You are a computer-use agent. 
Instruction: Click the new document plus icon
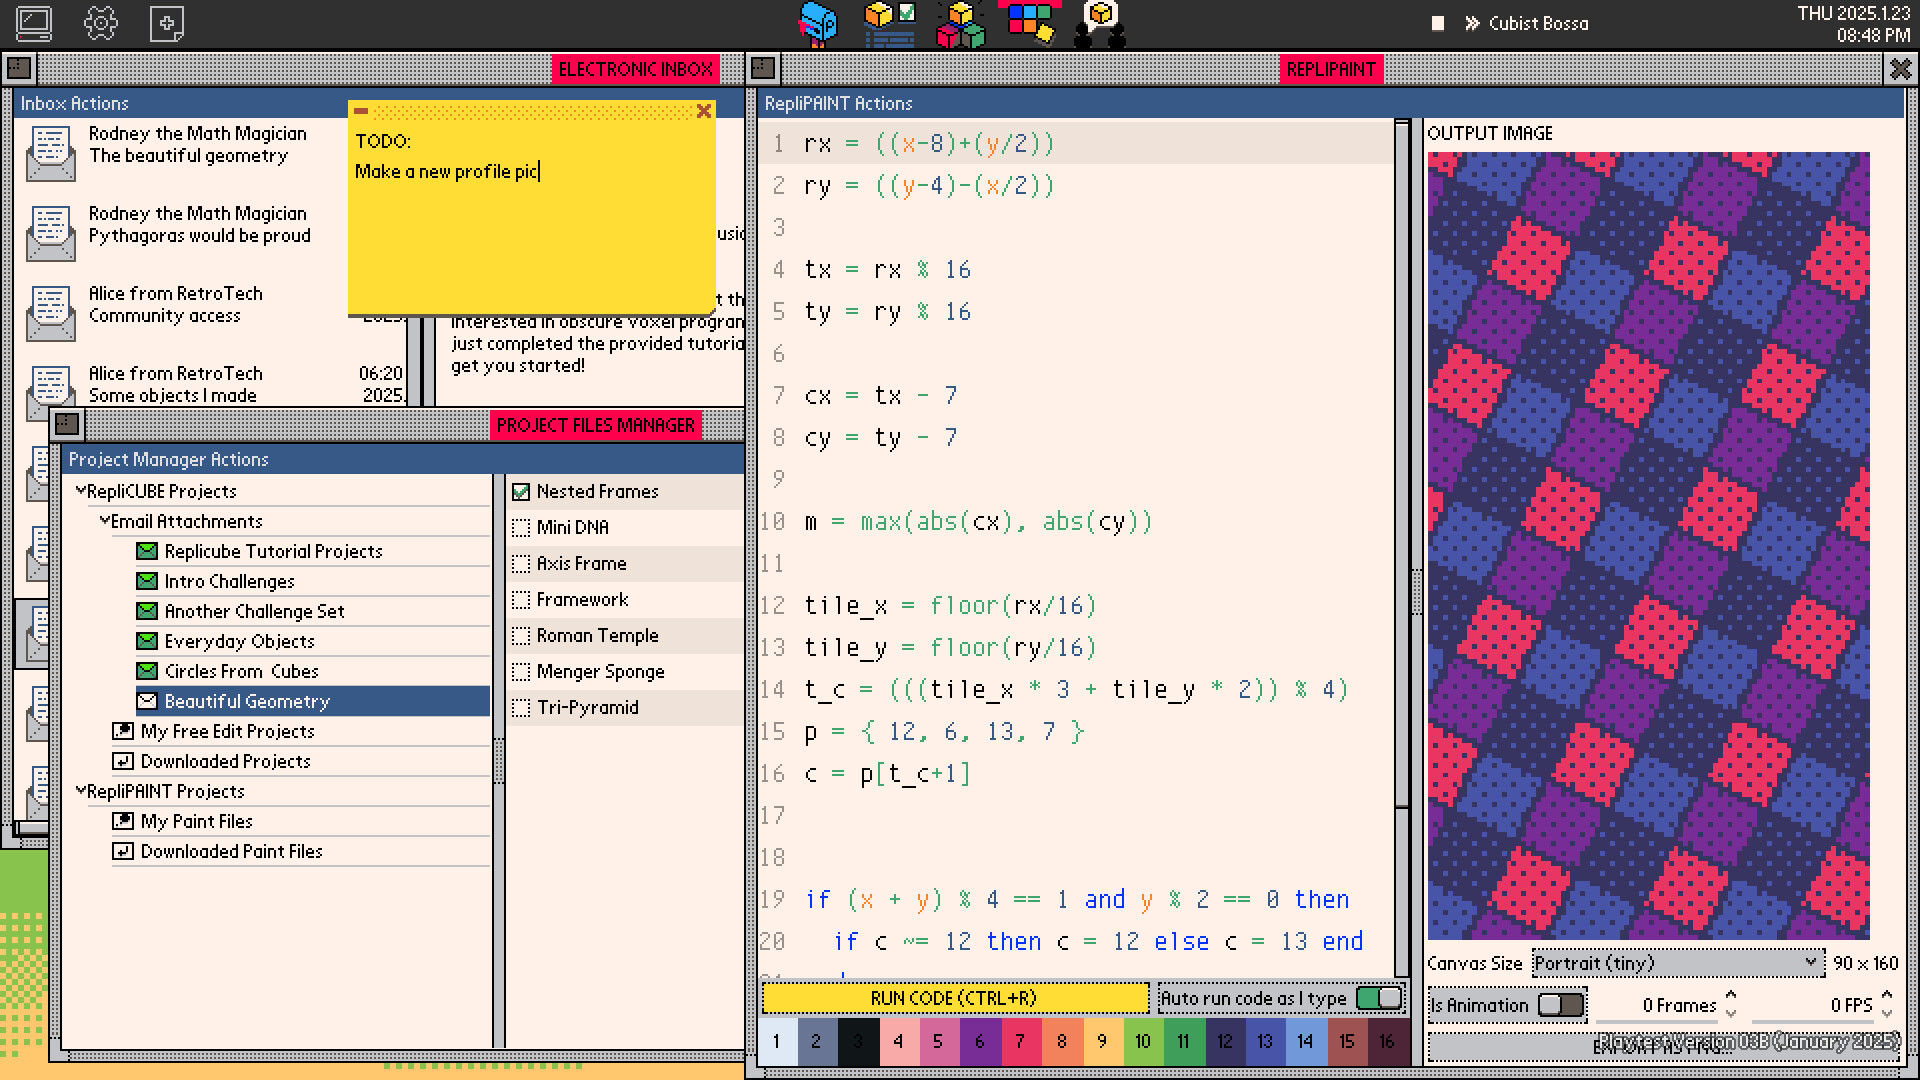coord(166,23)
